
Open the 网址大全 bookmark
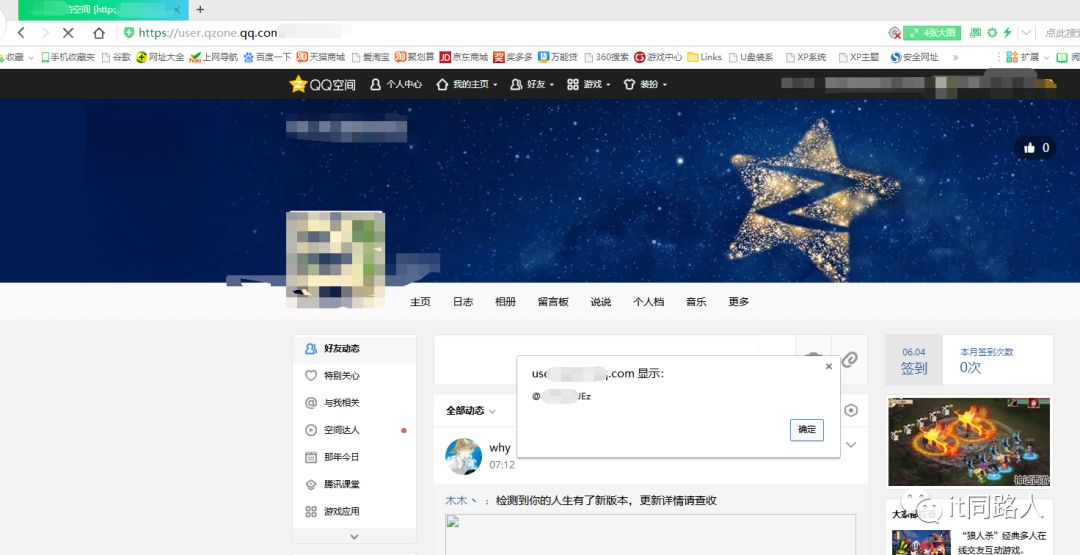pos(160,57)
